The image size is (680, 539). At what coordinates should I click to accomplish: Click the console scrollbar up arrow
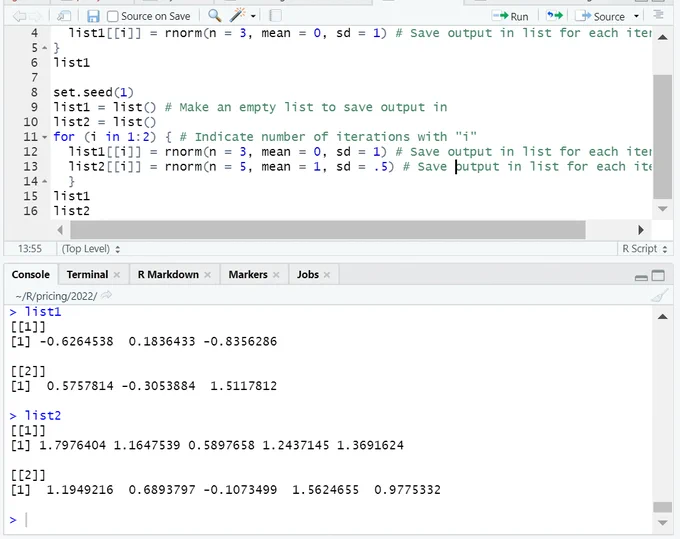pos(662,317)
